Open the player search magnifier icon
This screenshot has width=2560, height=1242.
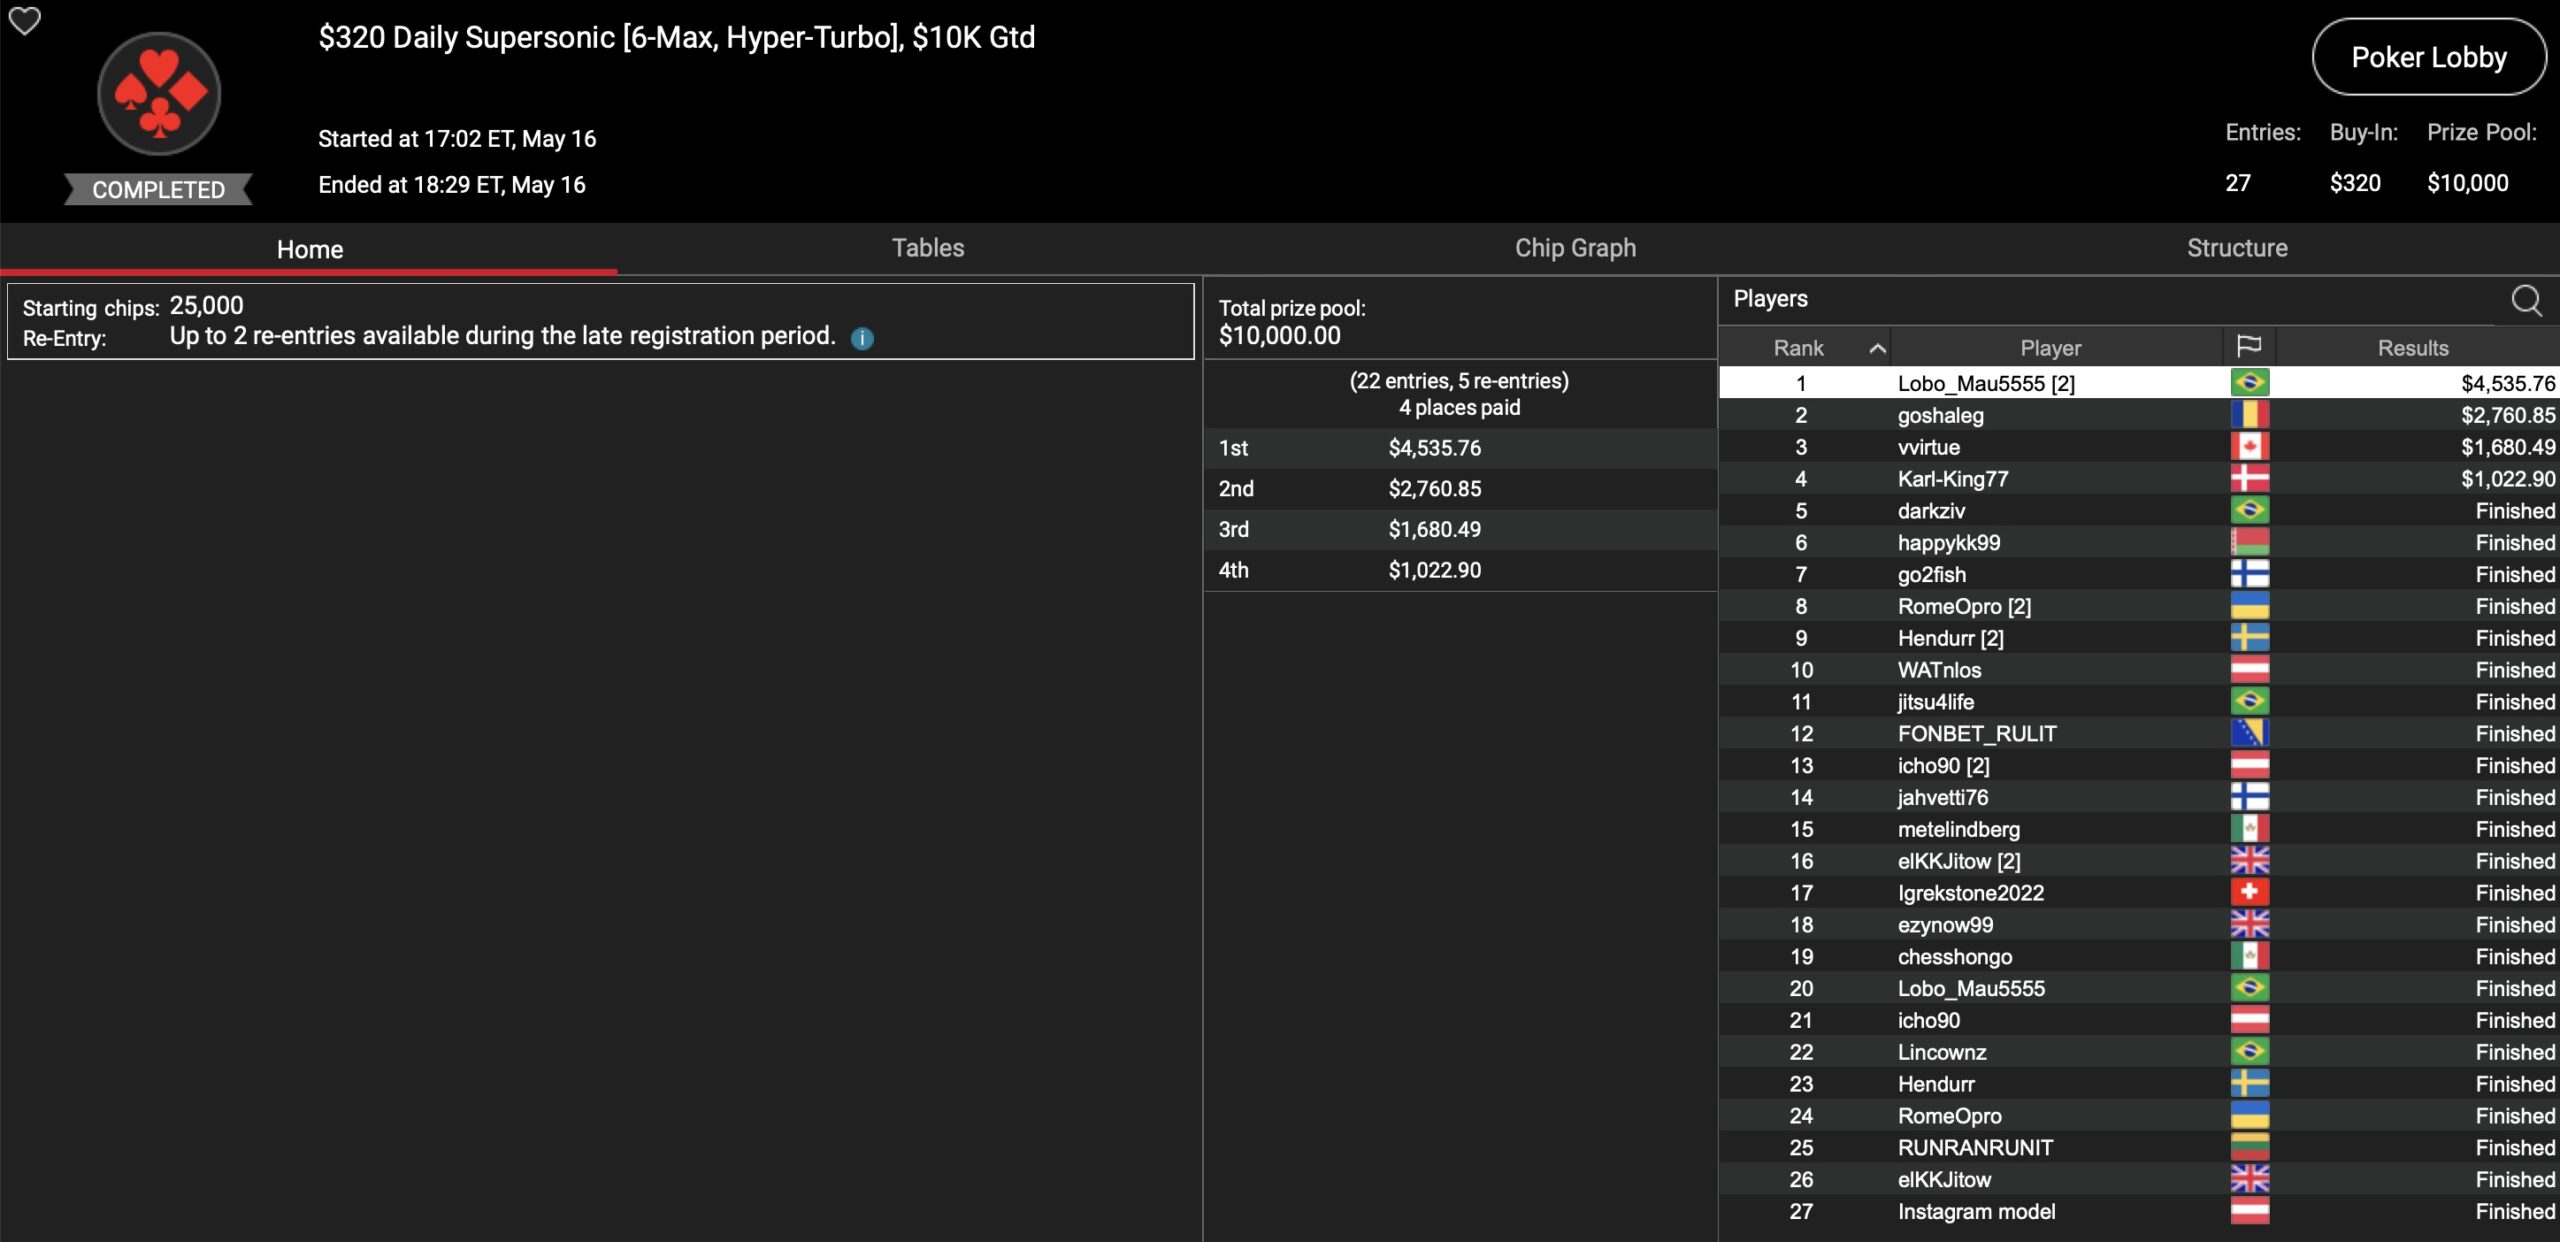tap(2526, 300)
